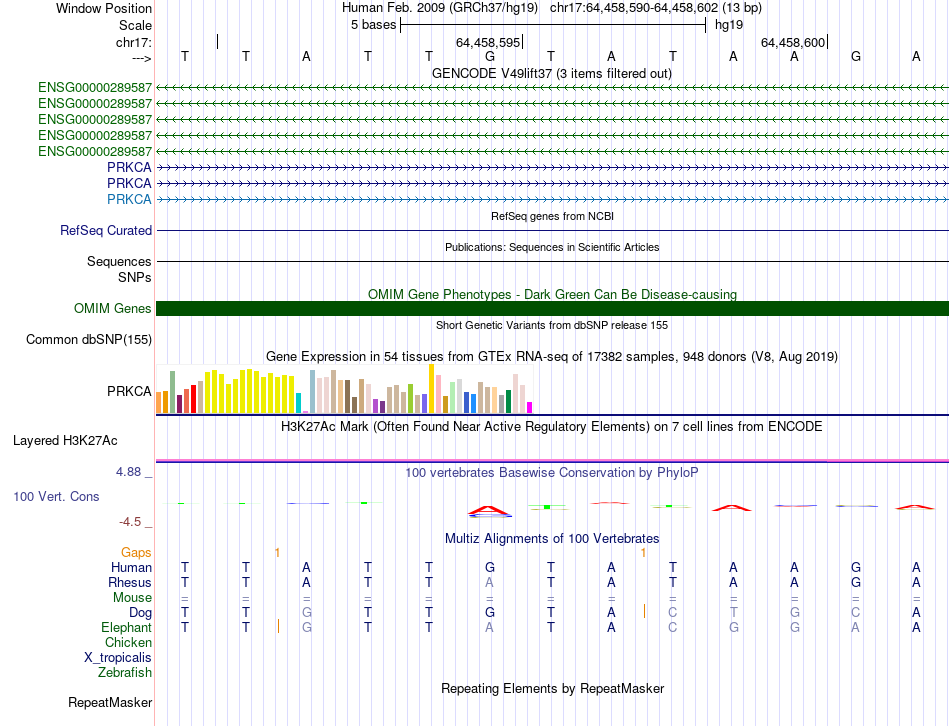Click Multiz Alignments of 100 Vertebrates title
Viewport: 950px width, 726px height.
pyautogui.click(x=552, y=538)
